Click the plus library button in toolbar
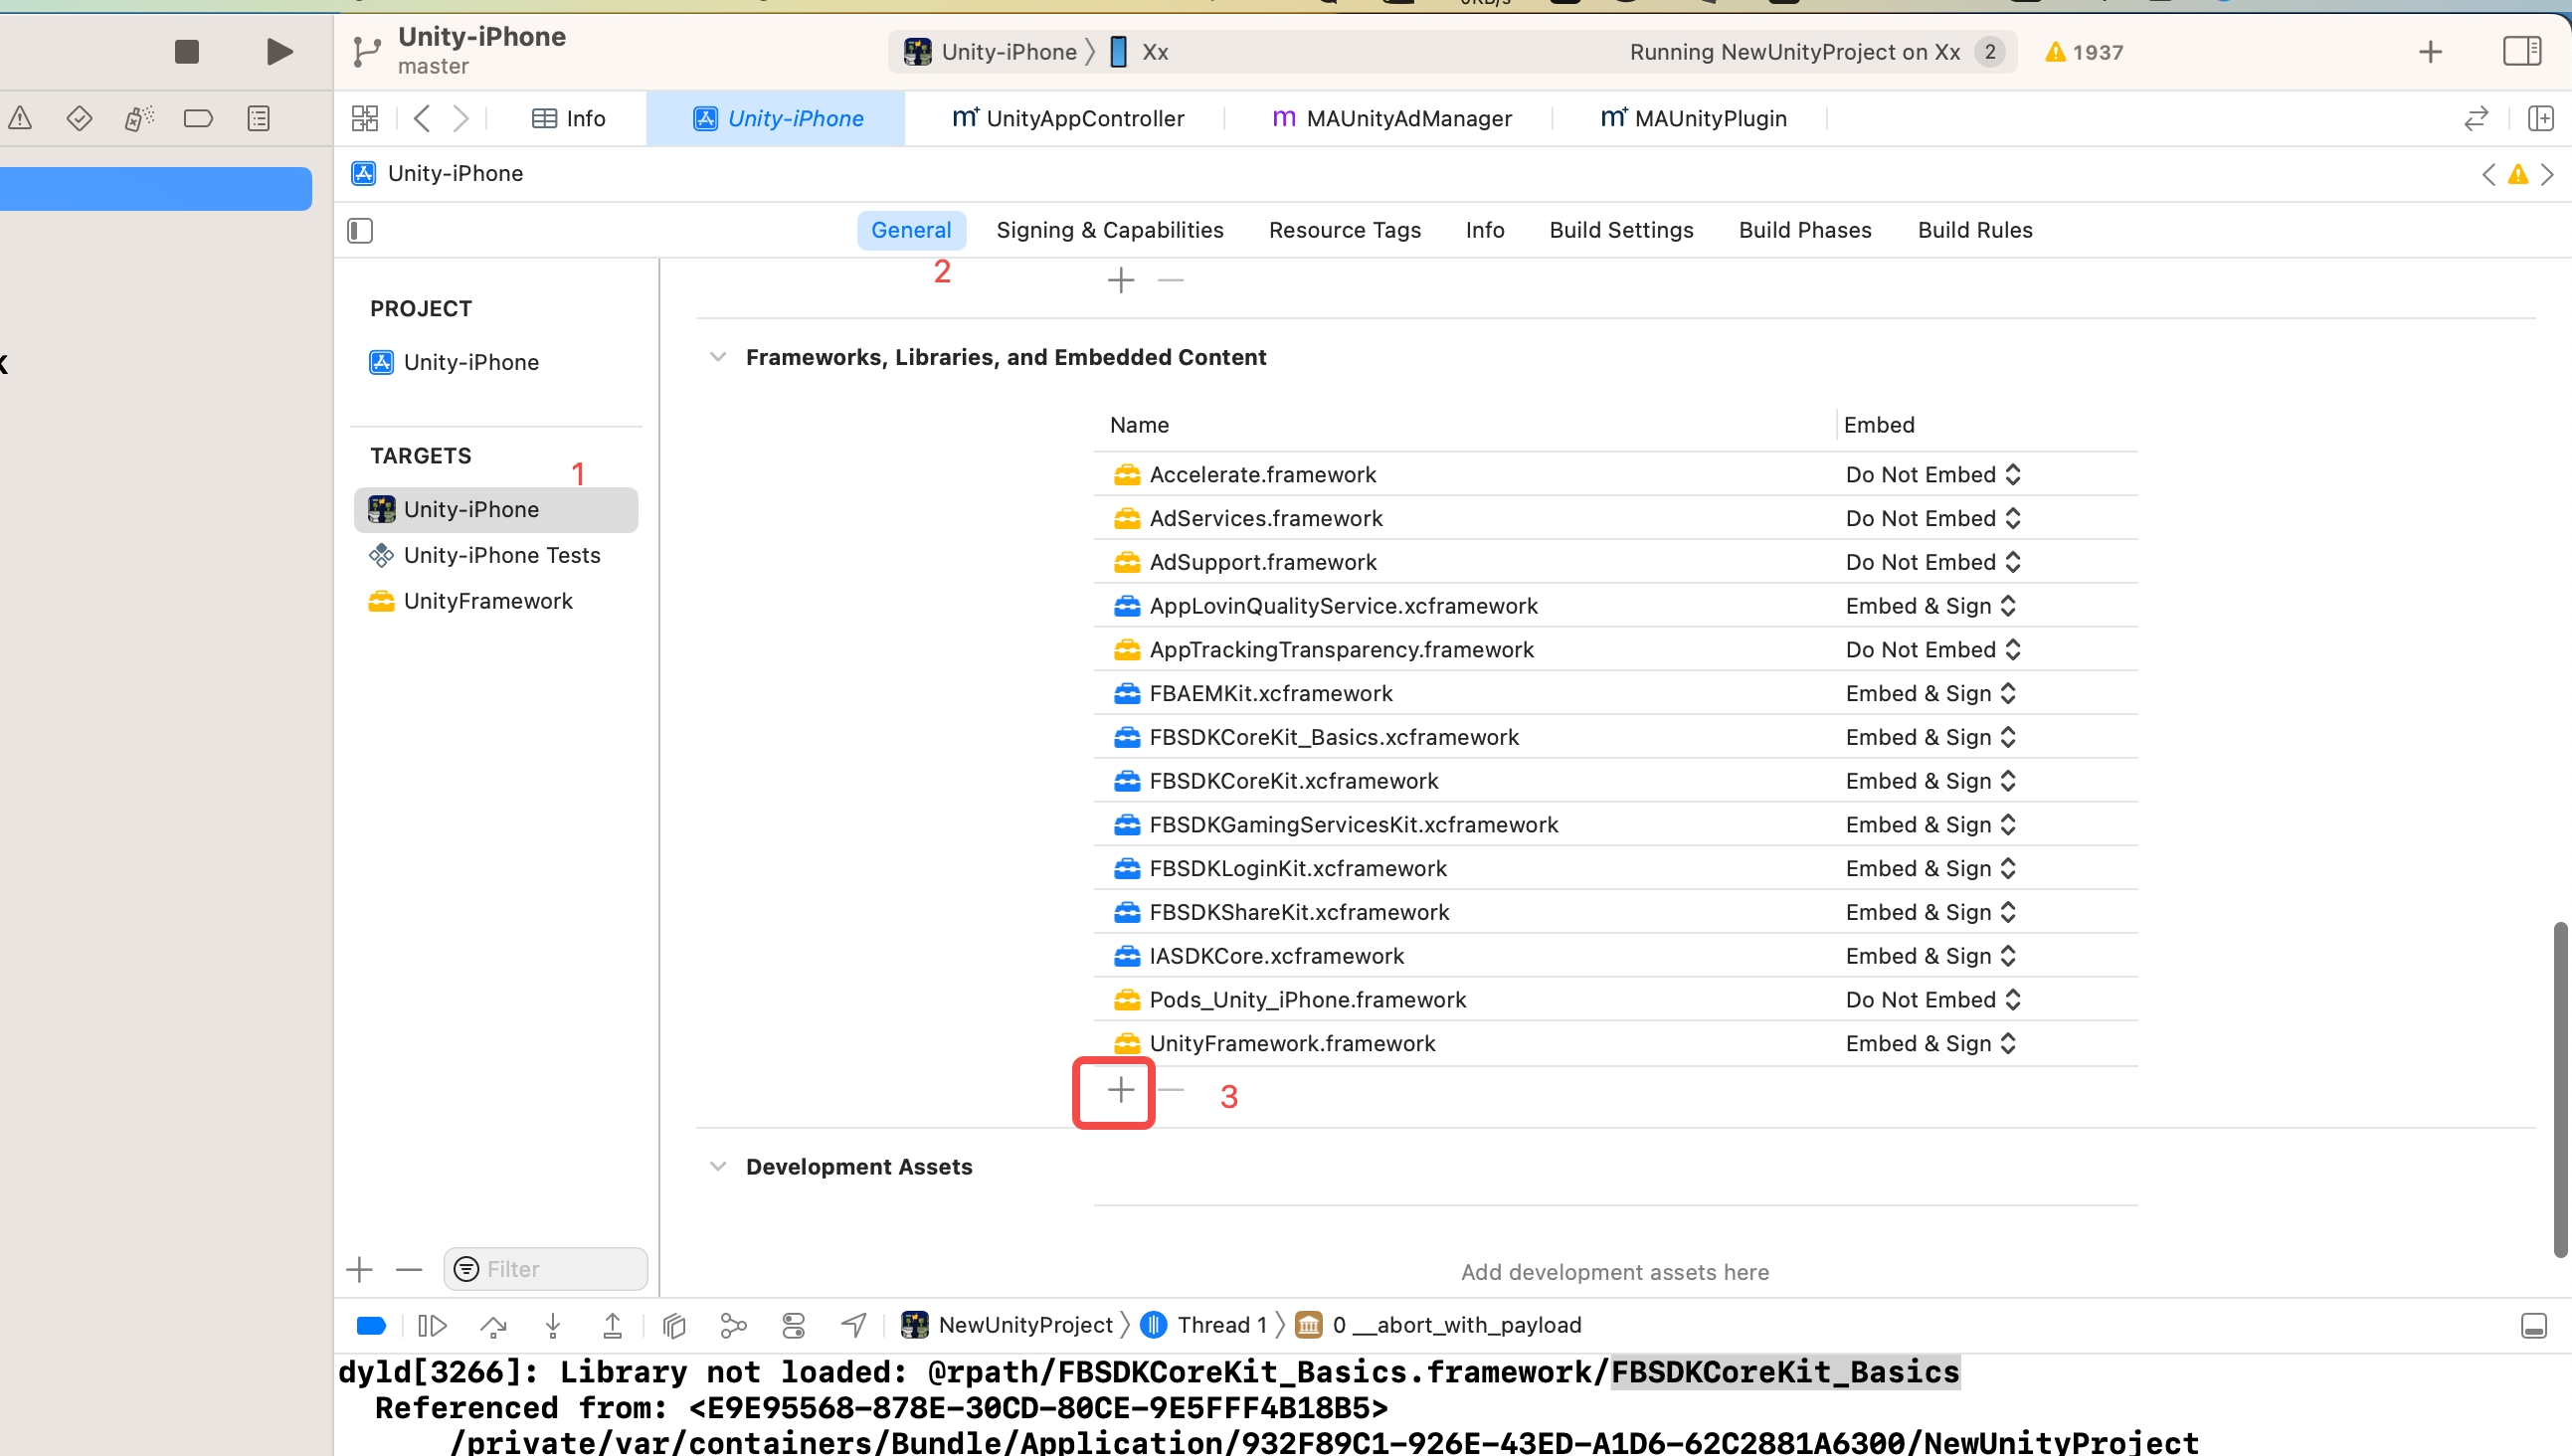2572x1456 pixels. tap(2430, 51)
